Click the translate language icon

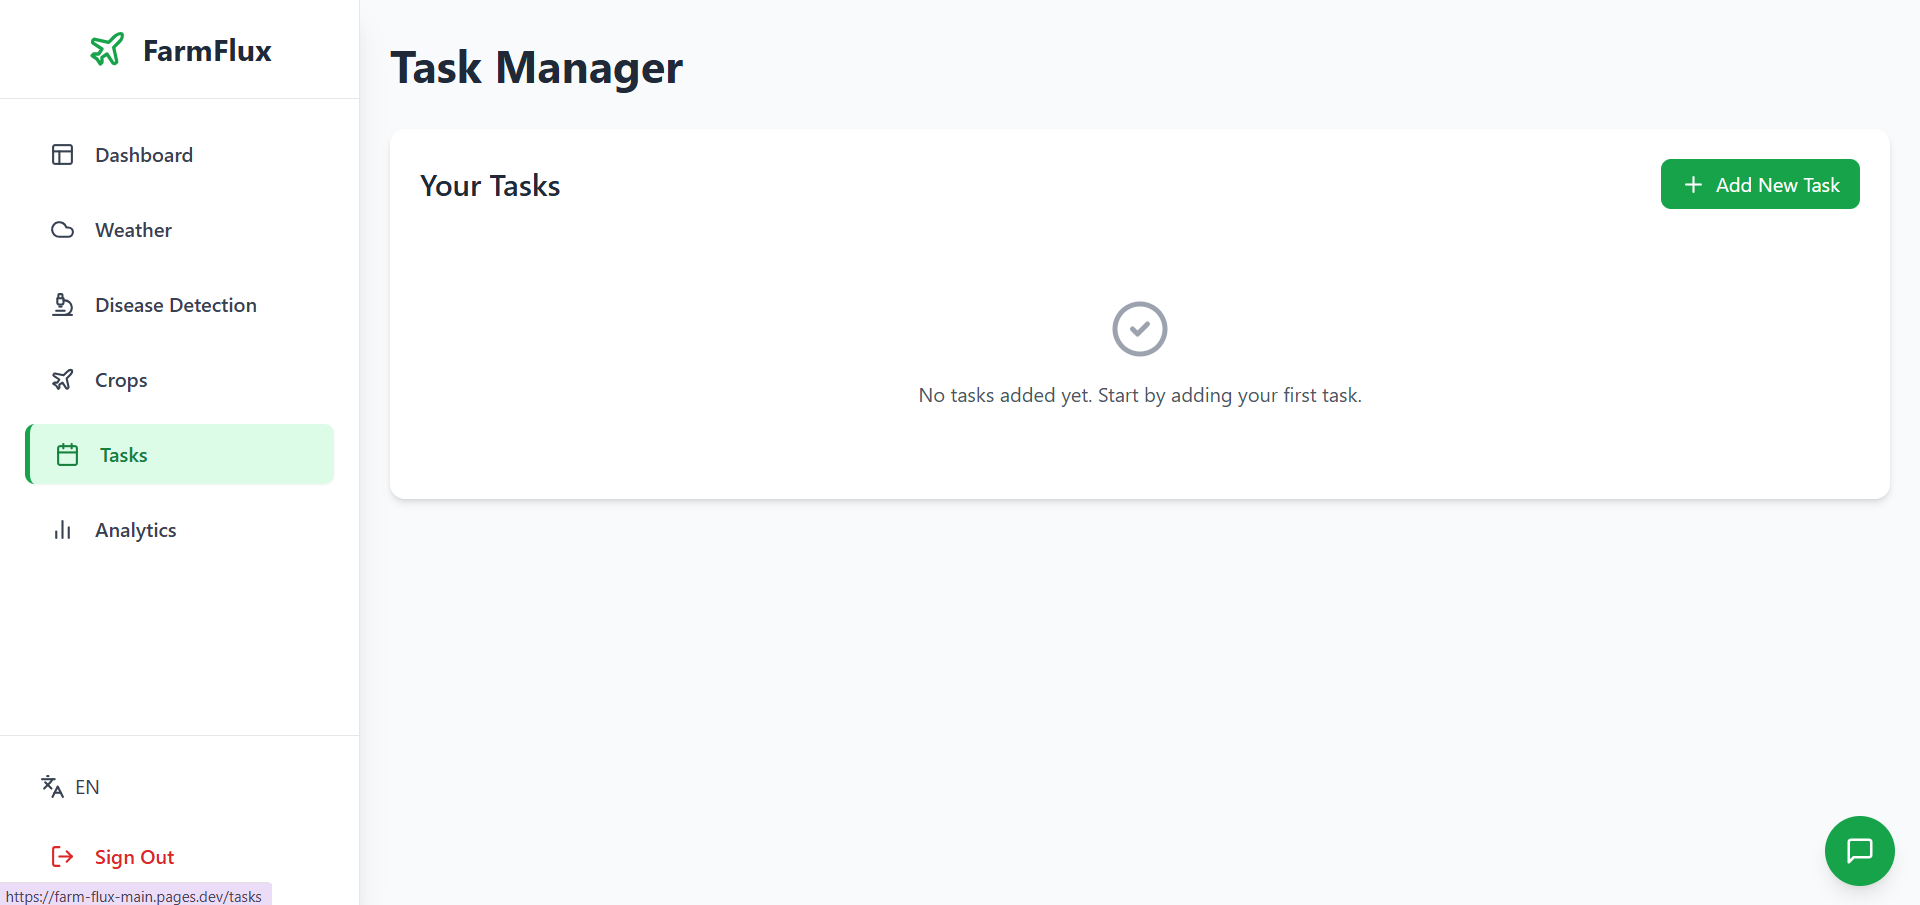52,787
